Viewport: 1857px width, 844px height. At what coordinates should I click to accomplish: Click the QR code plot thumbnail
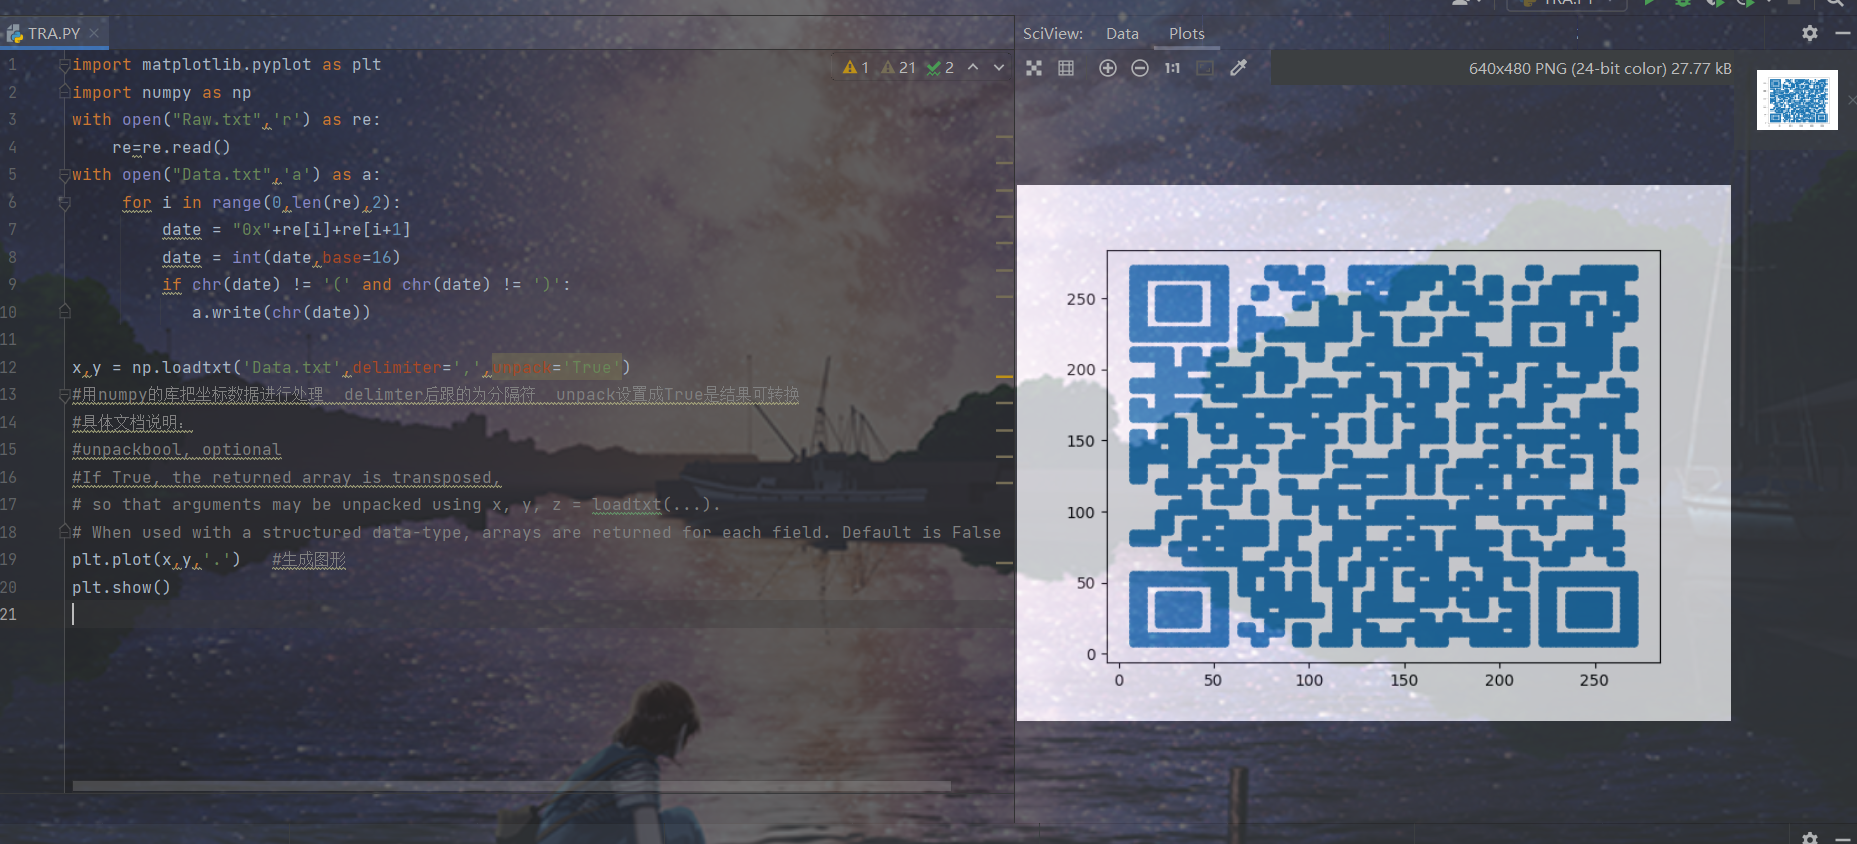coord(1797,100)
